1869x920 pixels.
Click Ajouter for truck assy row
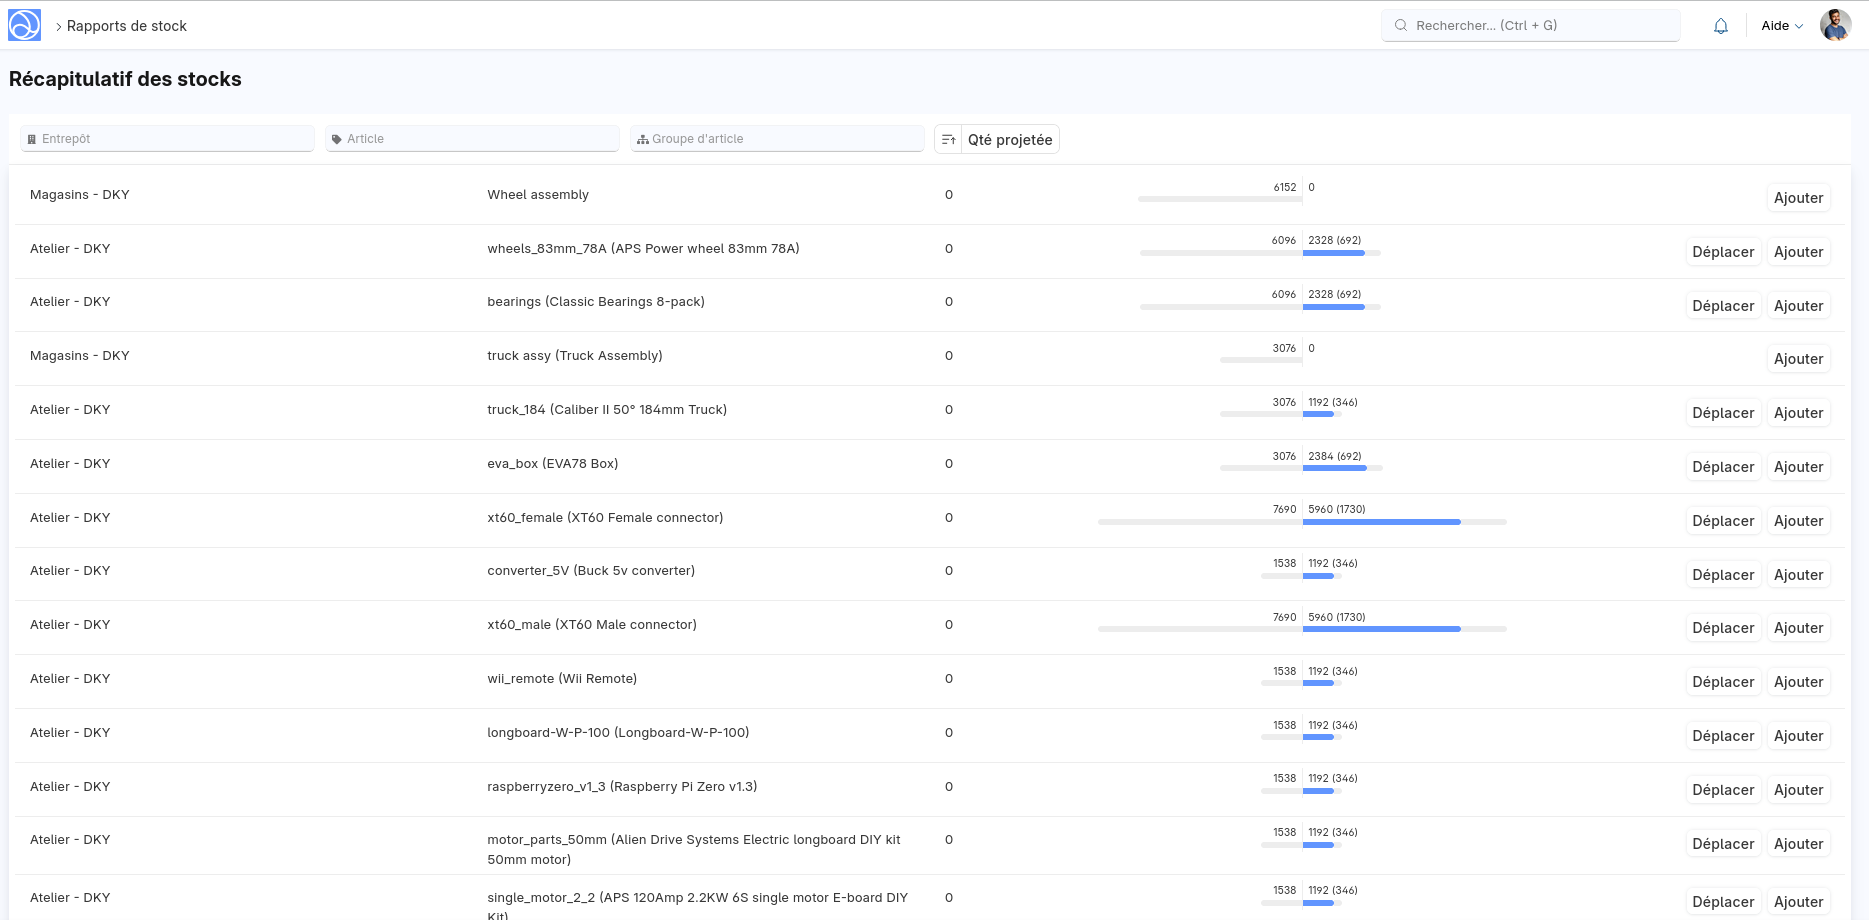coord(1798,359)
